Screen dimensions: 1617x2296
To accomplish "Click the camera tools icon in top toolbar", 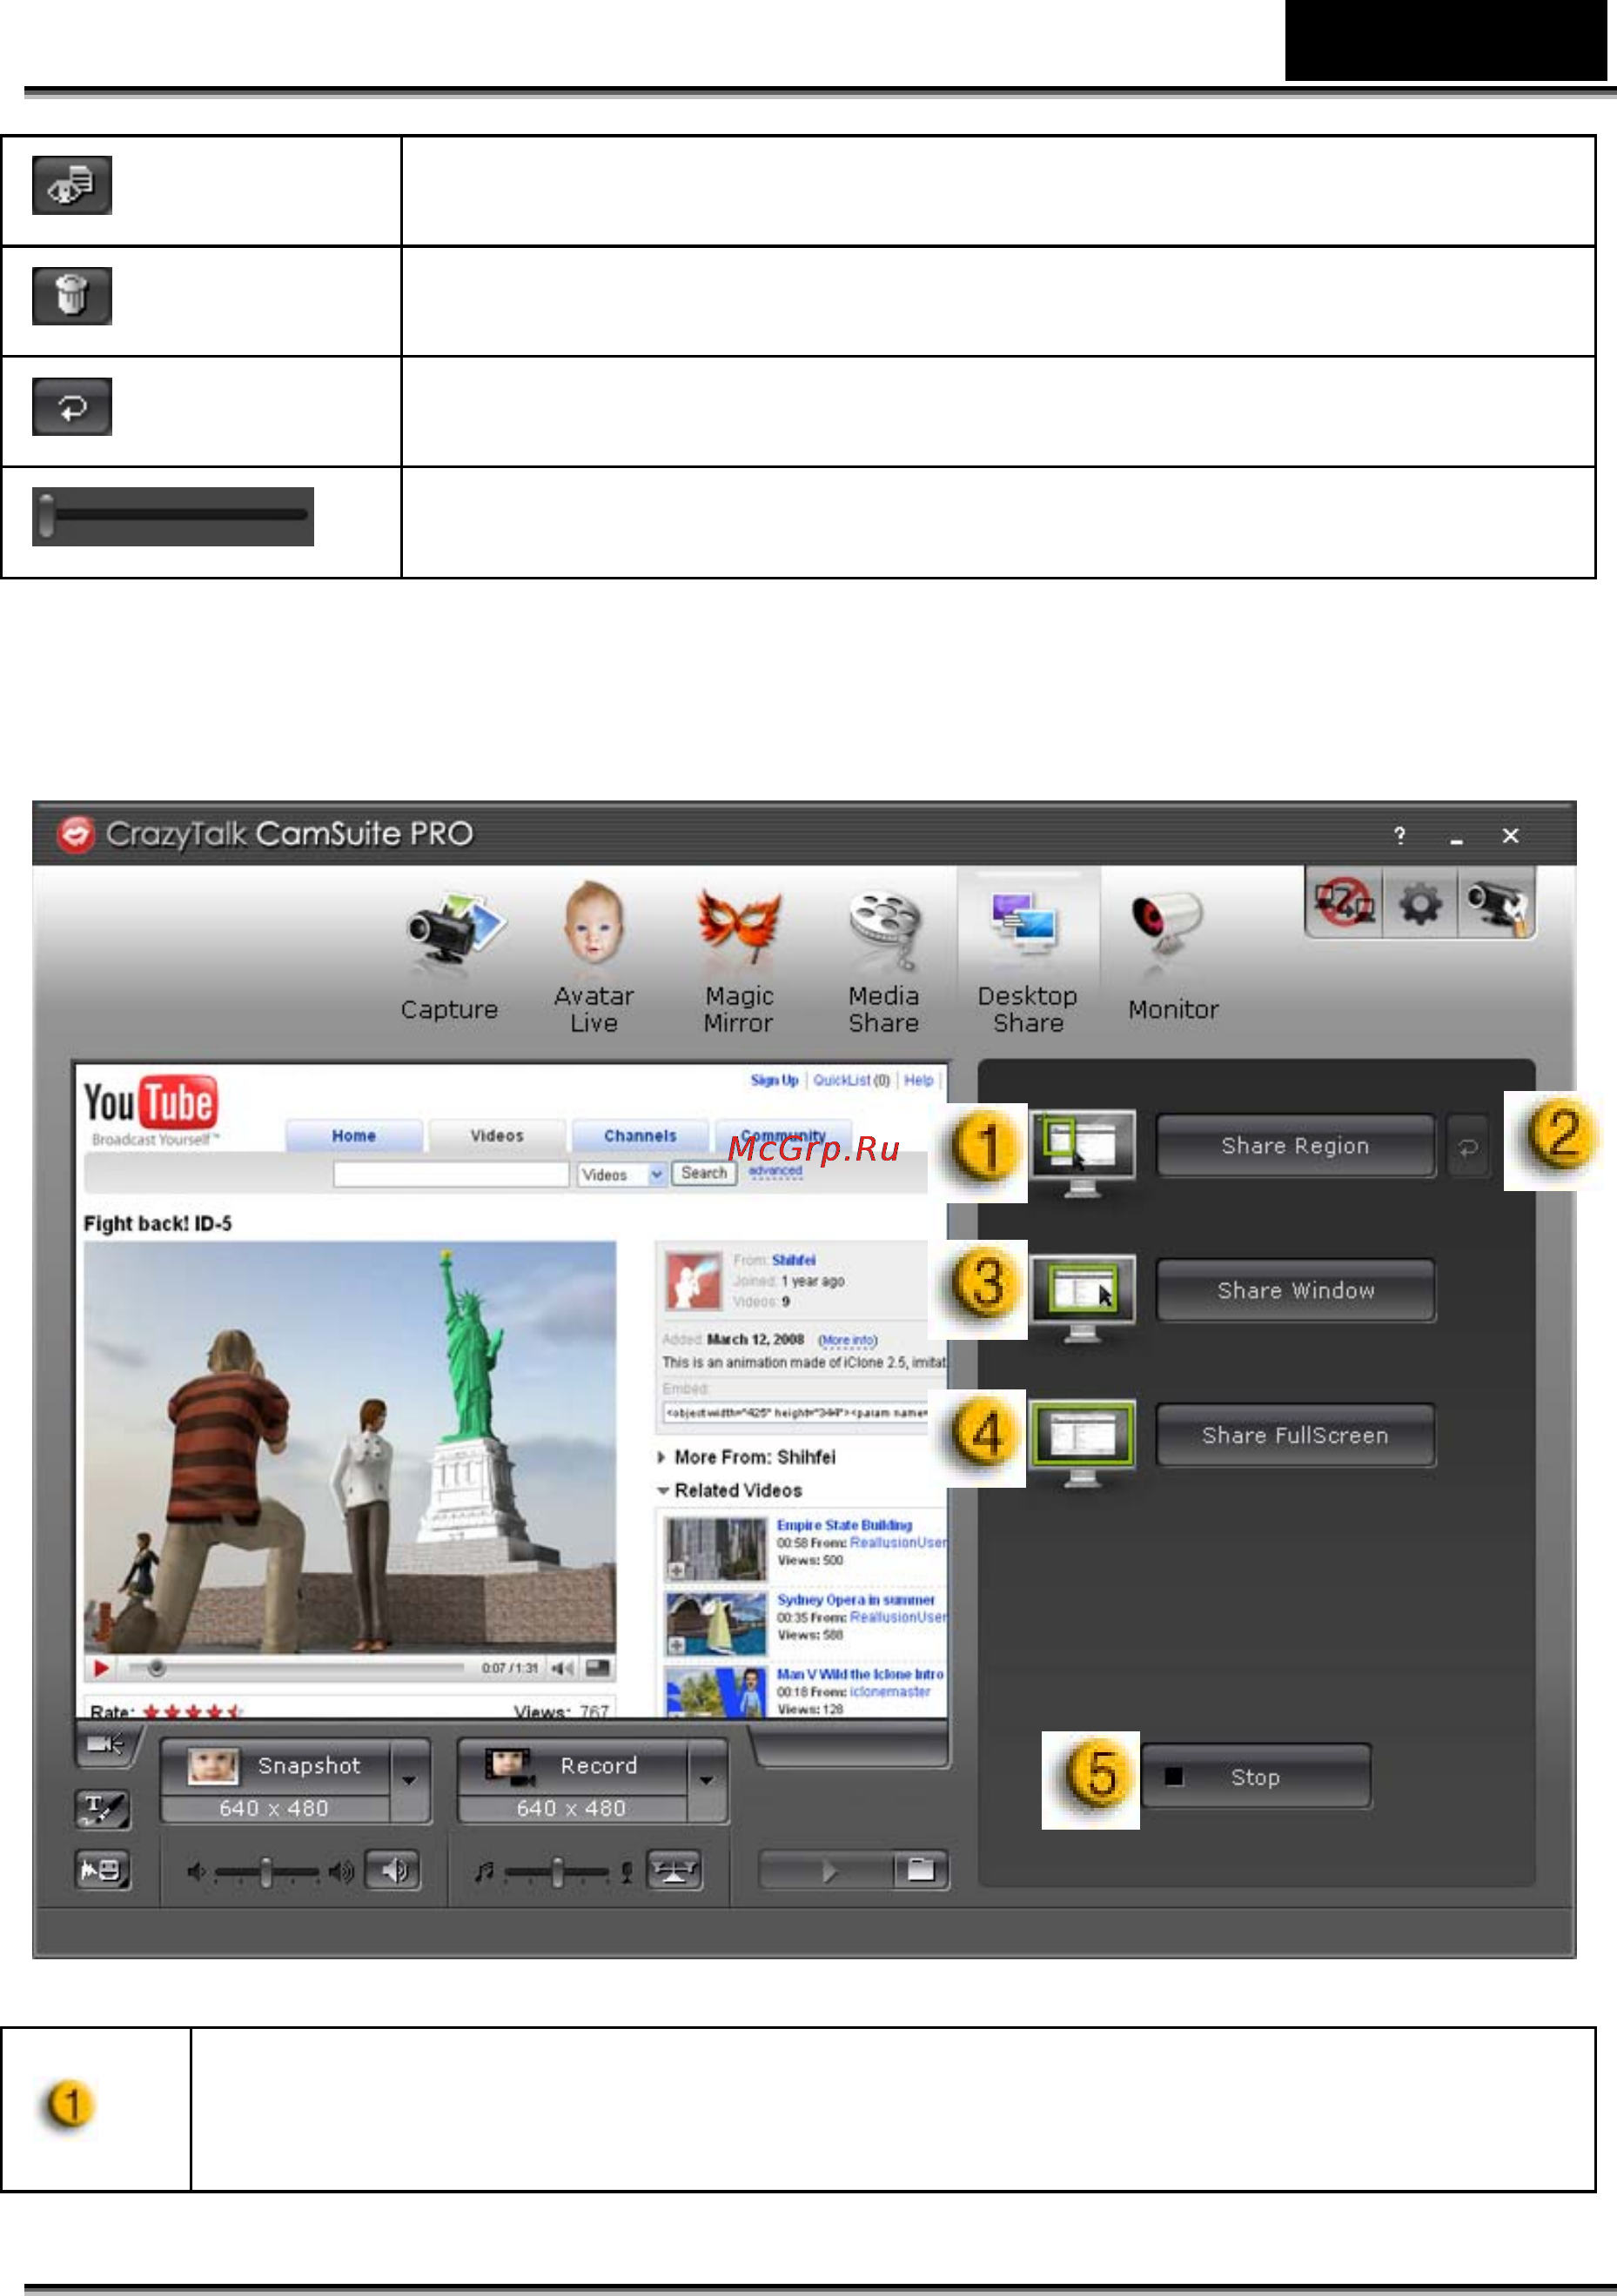I will point(1497,904).
